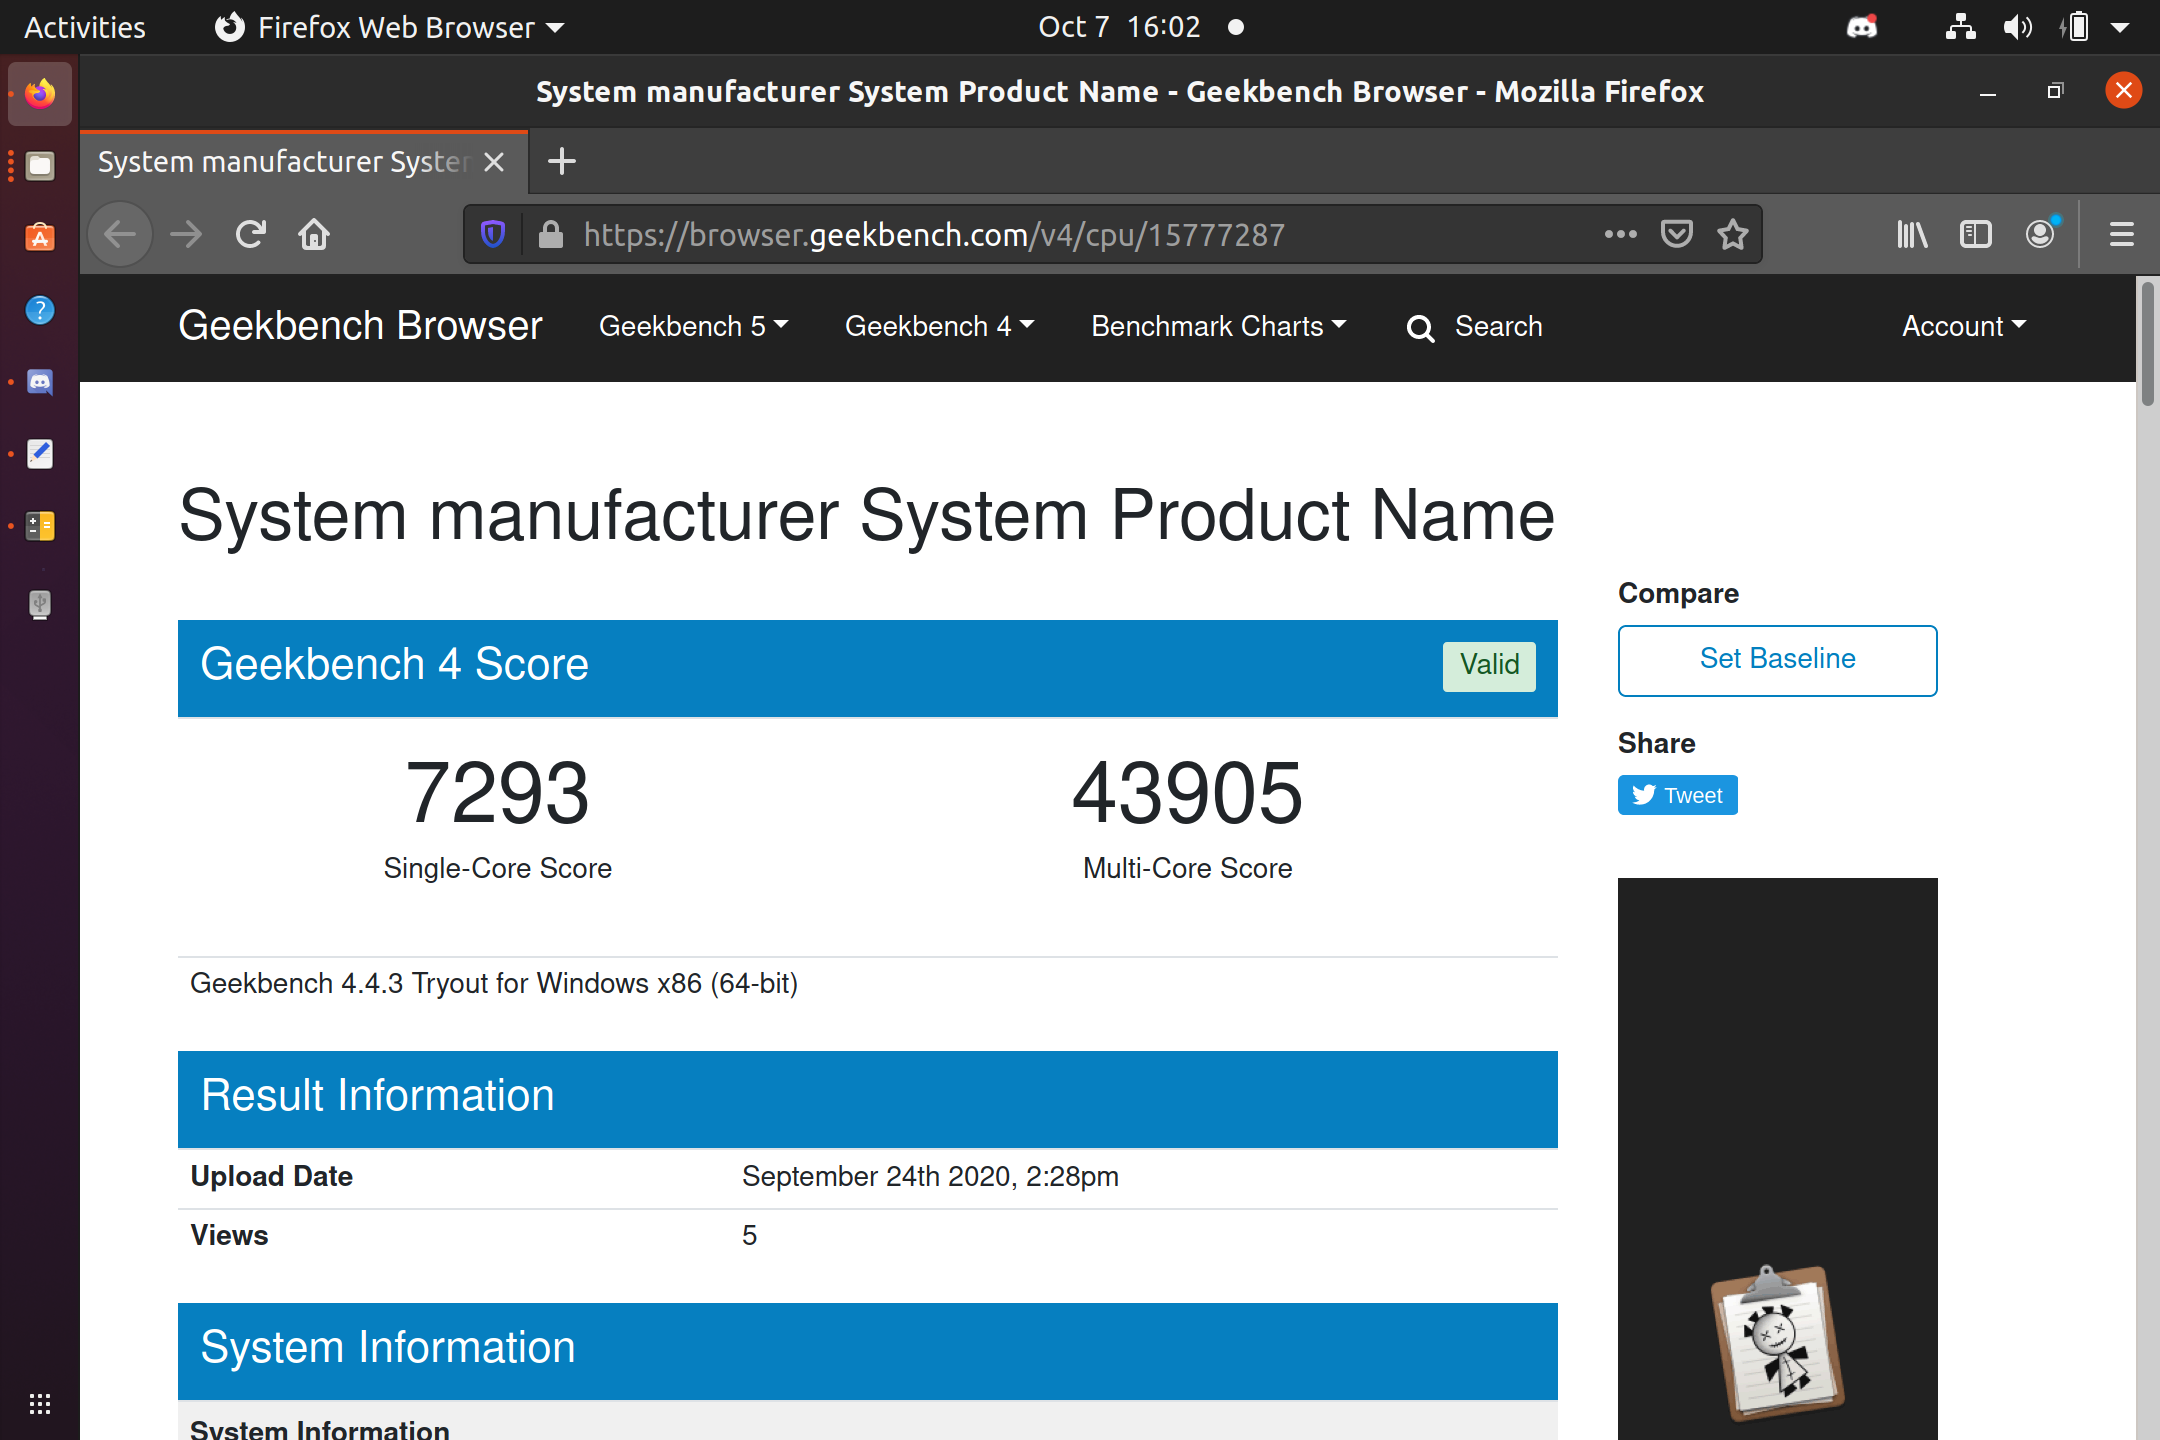Bookmark this page with the star icon
The width and height of the screenshot is (2160, 1440).
pos(1733,235)
